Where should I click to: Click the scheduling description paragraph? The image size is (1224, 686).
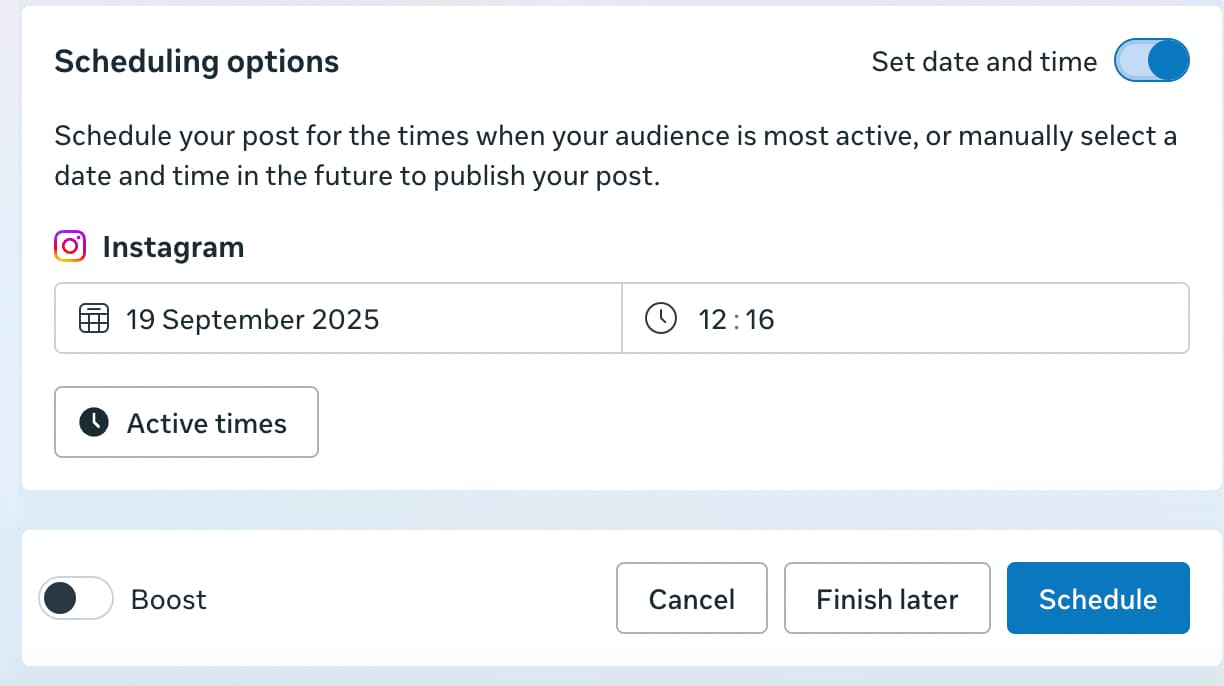click(x=615, y=155)
